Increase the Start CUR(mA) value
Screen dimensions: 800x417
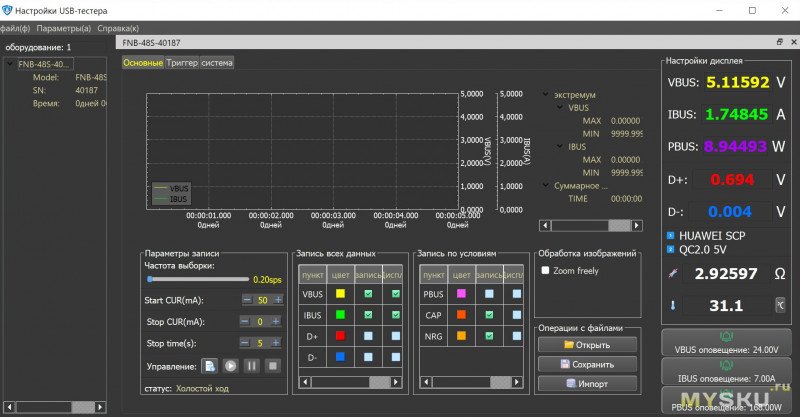tap(278, 300)
